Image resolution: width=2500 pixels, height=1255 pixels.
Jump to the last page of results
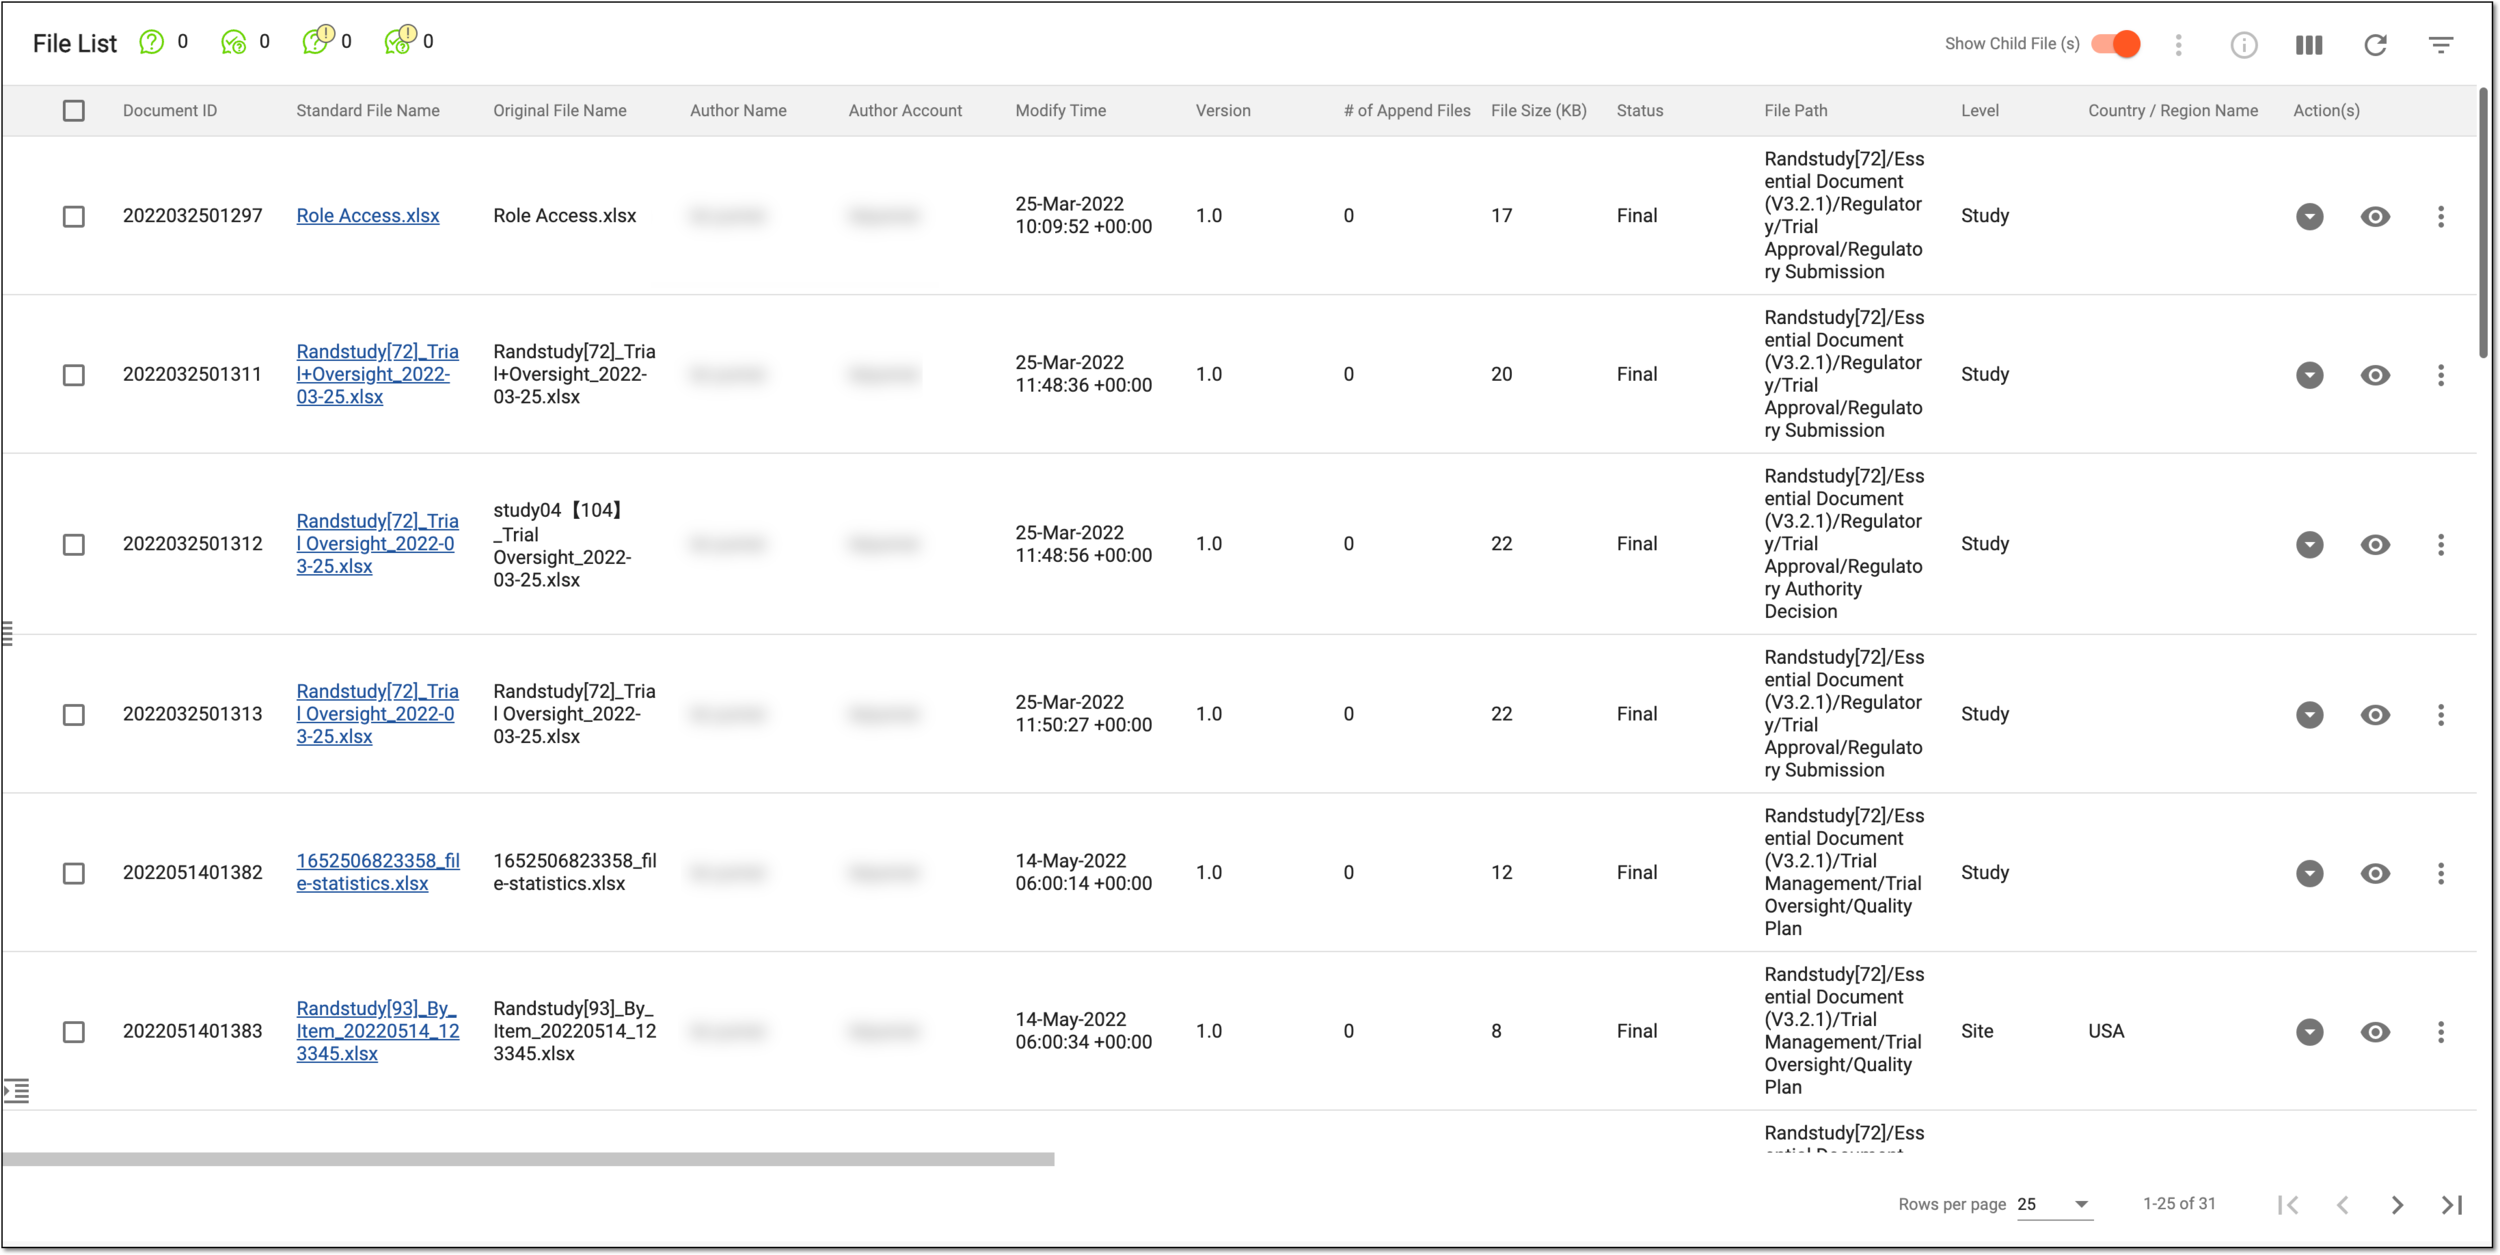(x=2452, y=1205)
